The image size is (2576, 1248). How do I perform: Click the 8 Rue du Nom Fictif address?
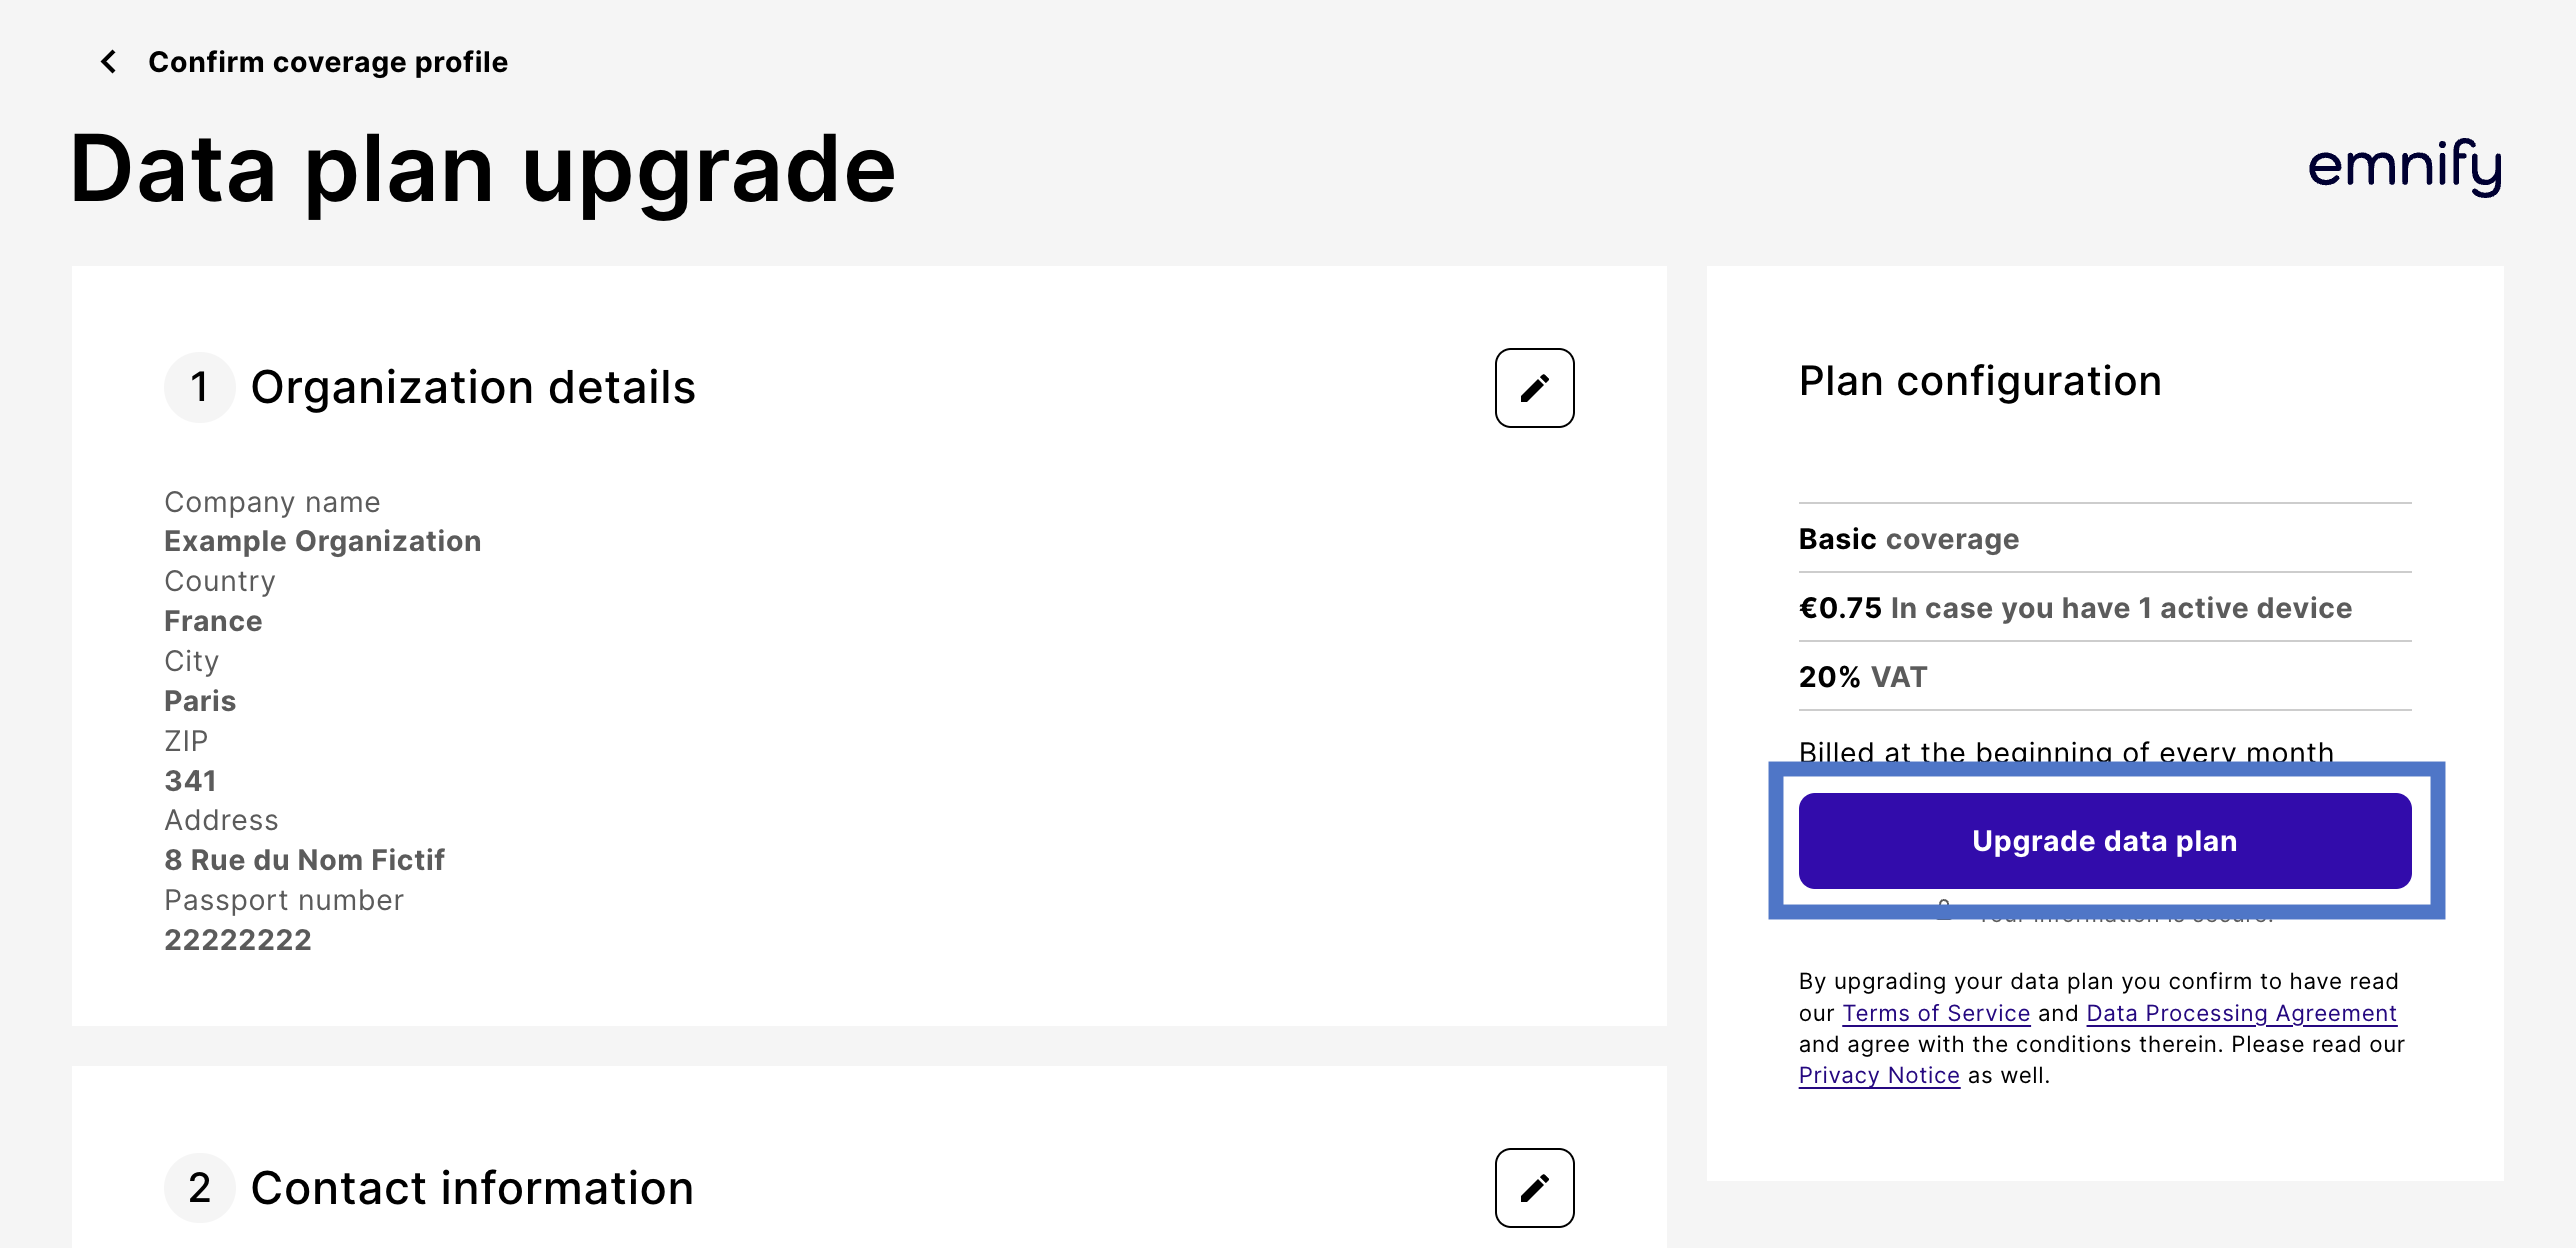(304, 860)
